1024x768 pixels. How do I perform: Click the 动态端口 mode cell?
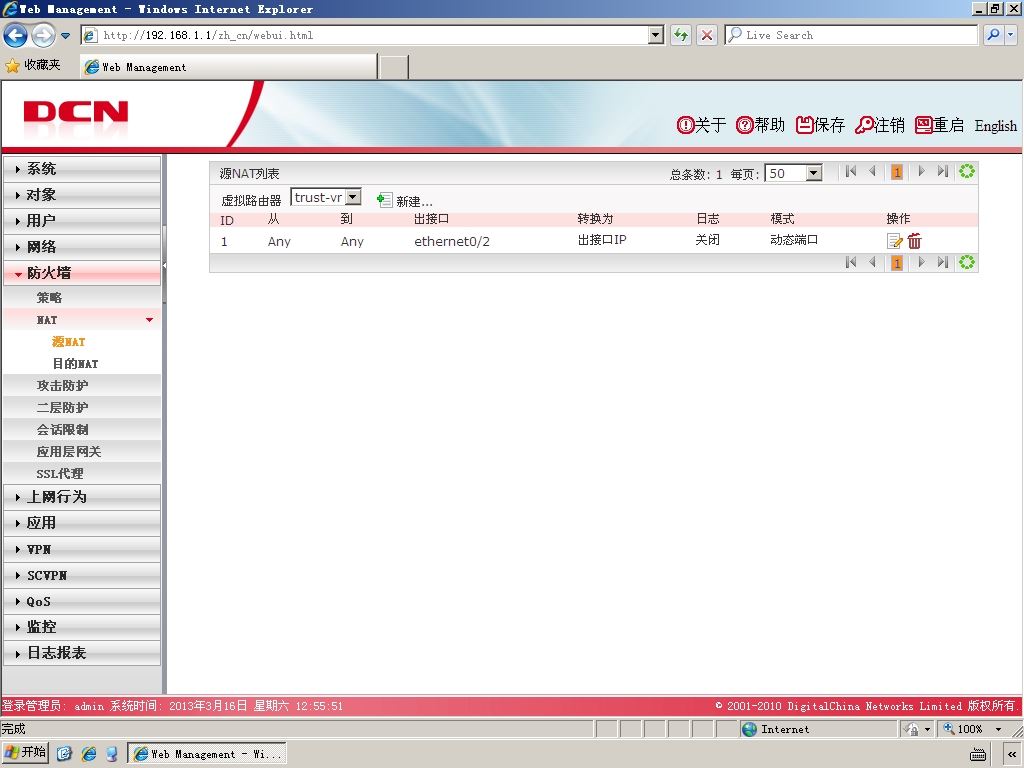click(794, 240)
